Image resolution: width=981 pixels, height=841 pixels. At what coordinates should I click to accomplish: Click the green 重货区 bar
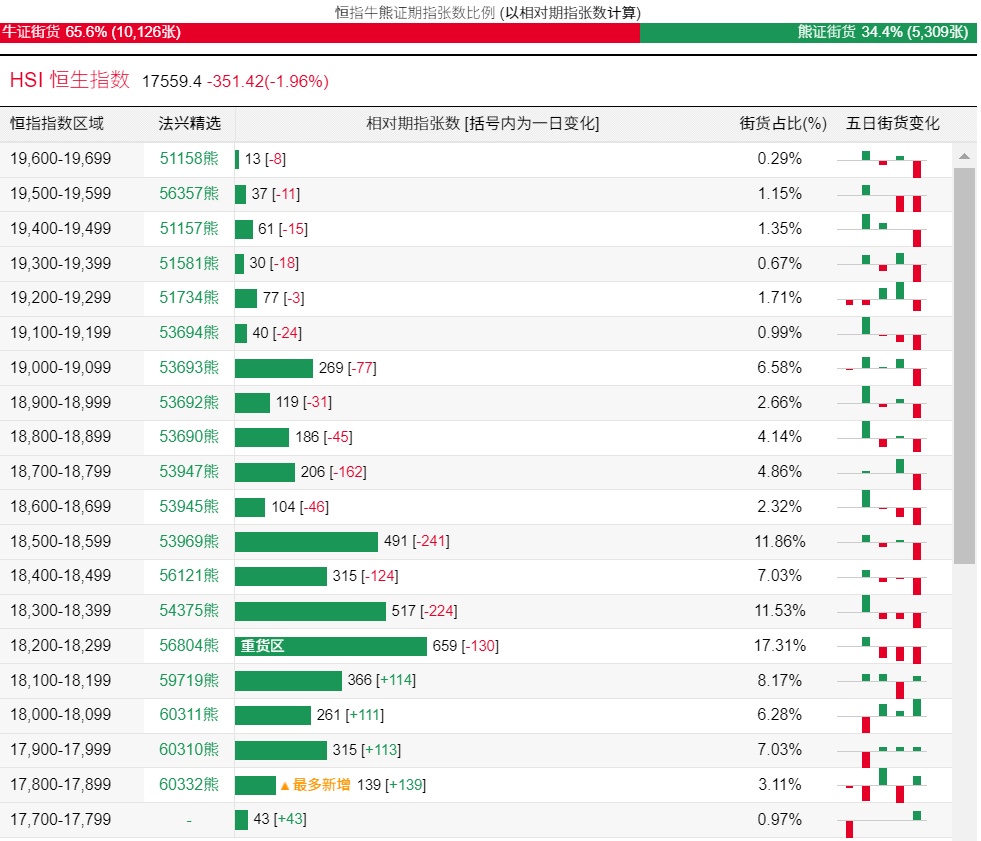(330, 646)
